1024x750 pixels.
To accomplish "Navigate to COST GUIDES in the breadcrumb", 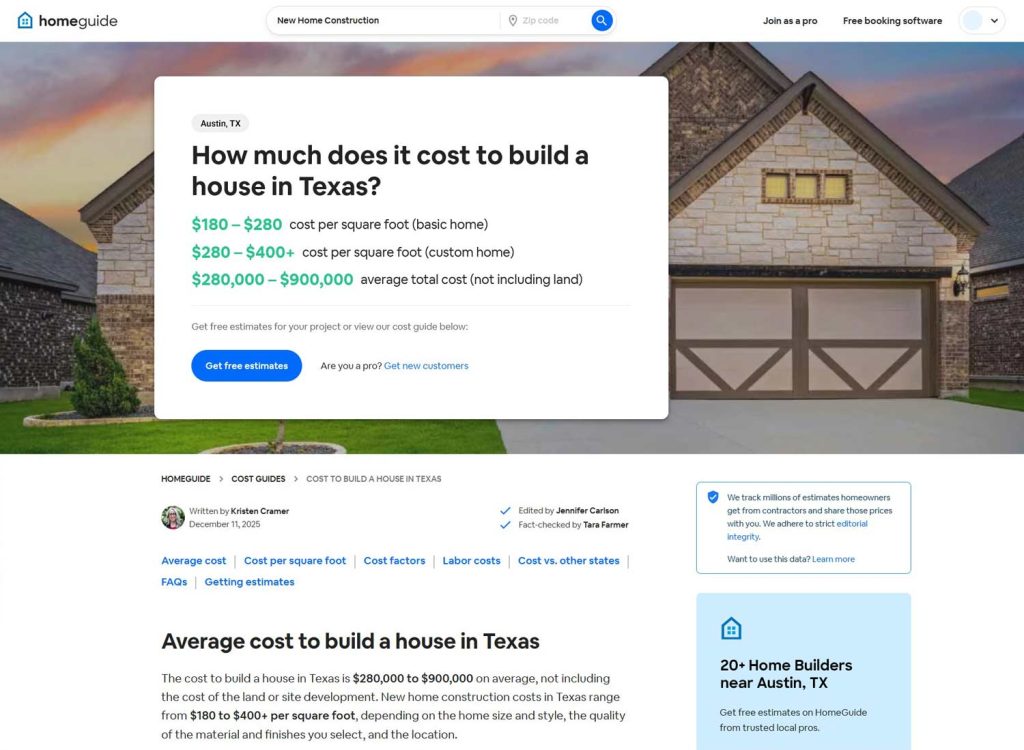I will click(x=258, y=478).
